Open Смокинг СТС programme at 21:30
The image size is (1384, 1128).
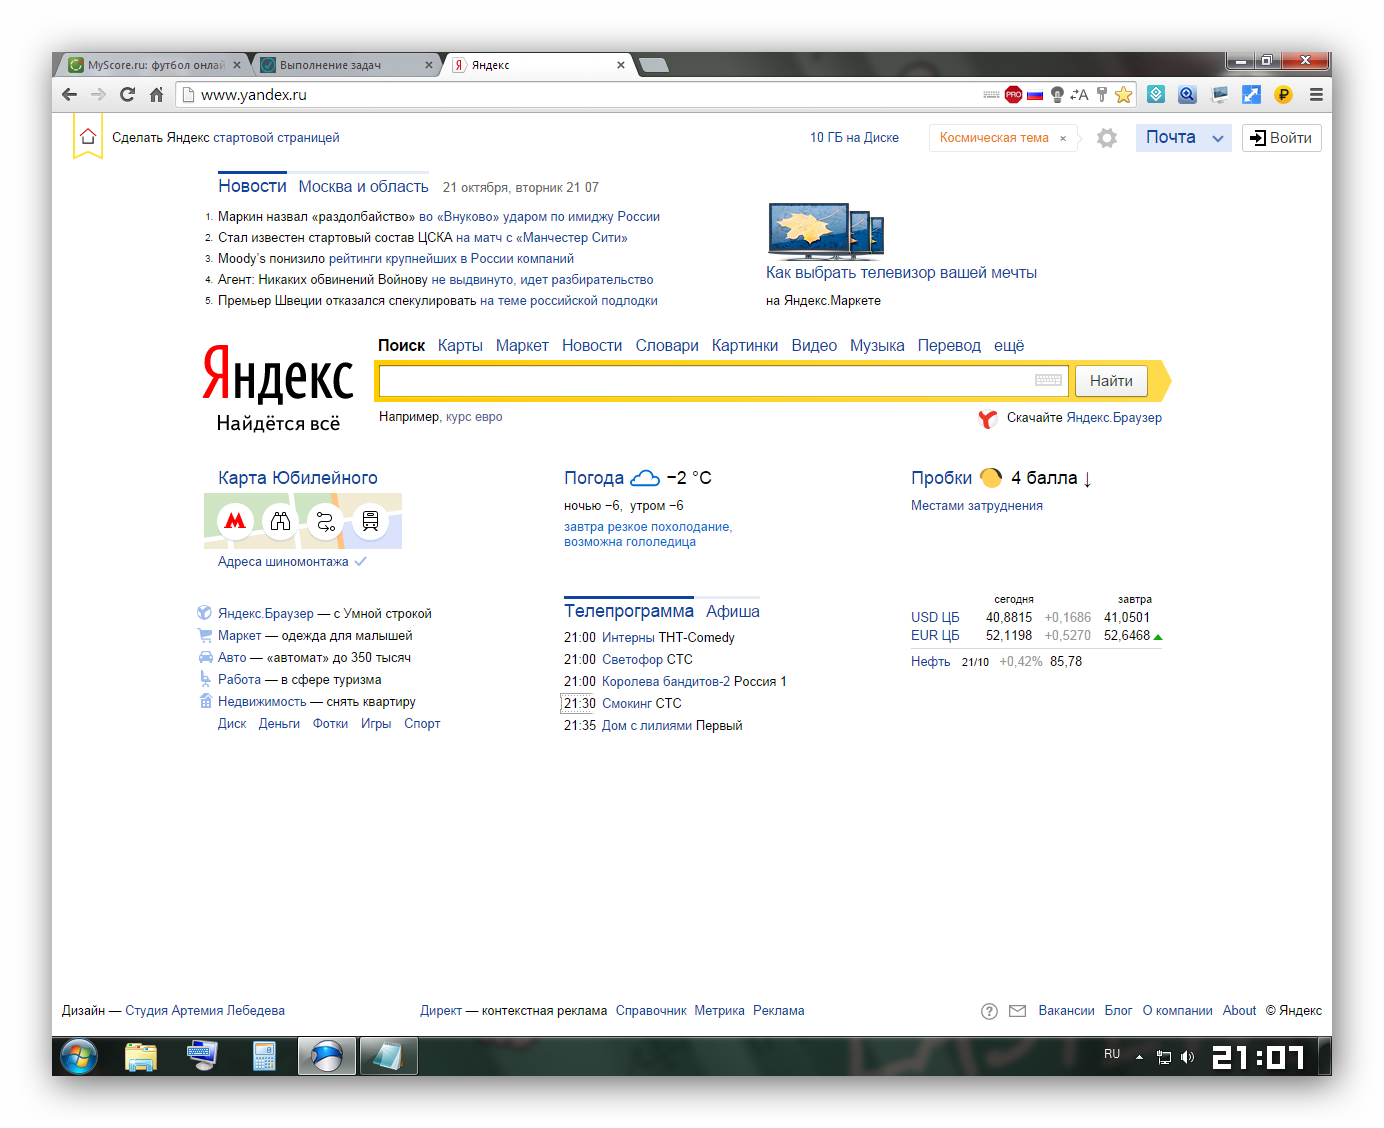point(641,703)
